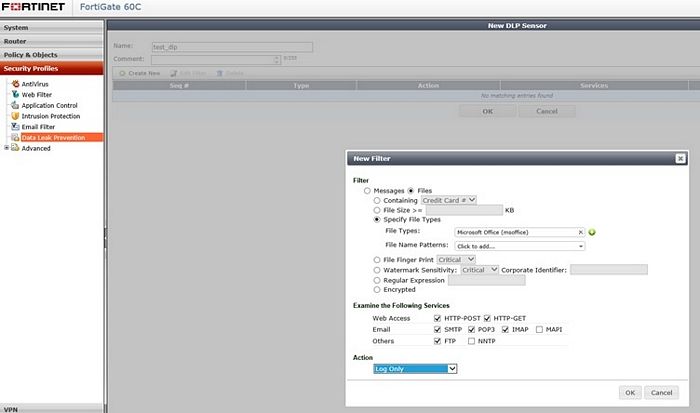This screenshot has width=700, height=413.
Task: Open the System menu section
Action: pos(52,27)
